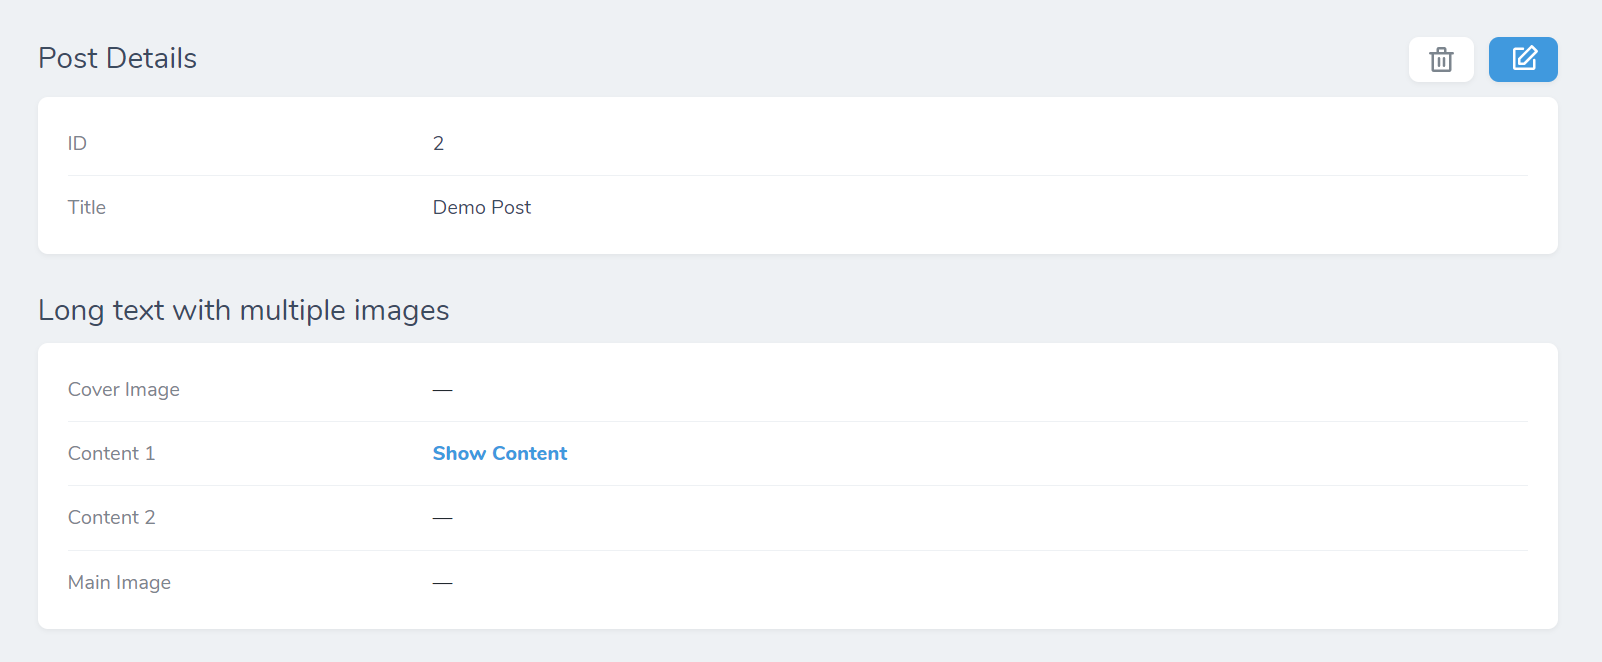Viewport: 1602px width, 662px height.
Task: Click the blue pencil edit icon
Action: 1523,59
